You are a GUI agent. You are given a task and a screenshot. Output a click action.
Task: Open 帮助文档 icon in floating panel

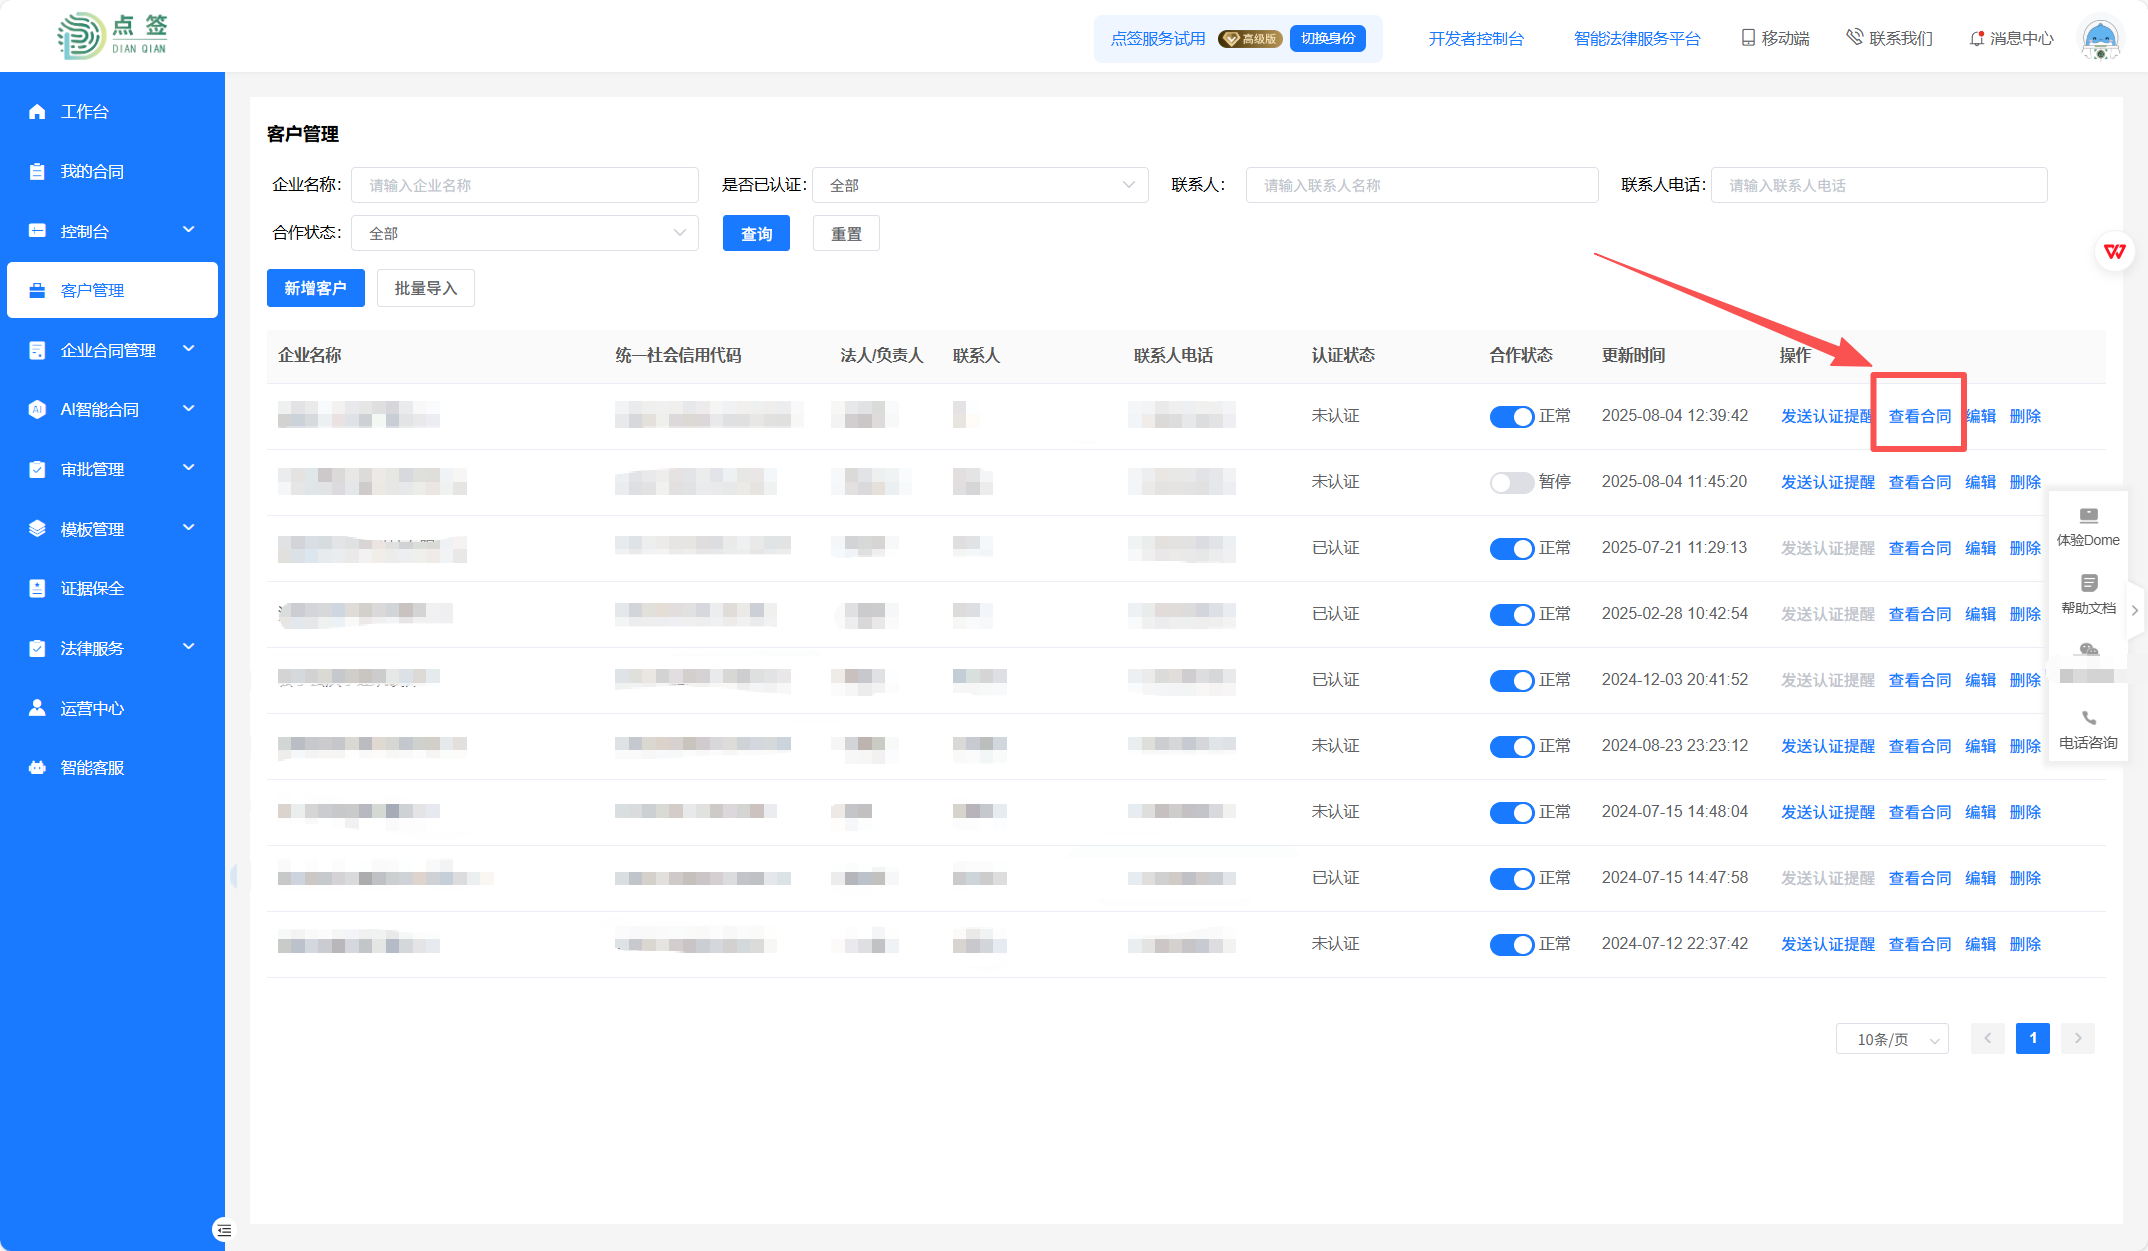(2088, 583)
